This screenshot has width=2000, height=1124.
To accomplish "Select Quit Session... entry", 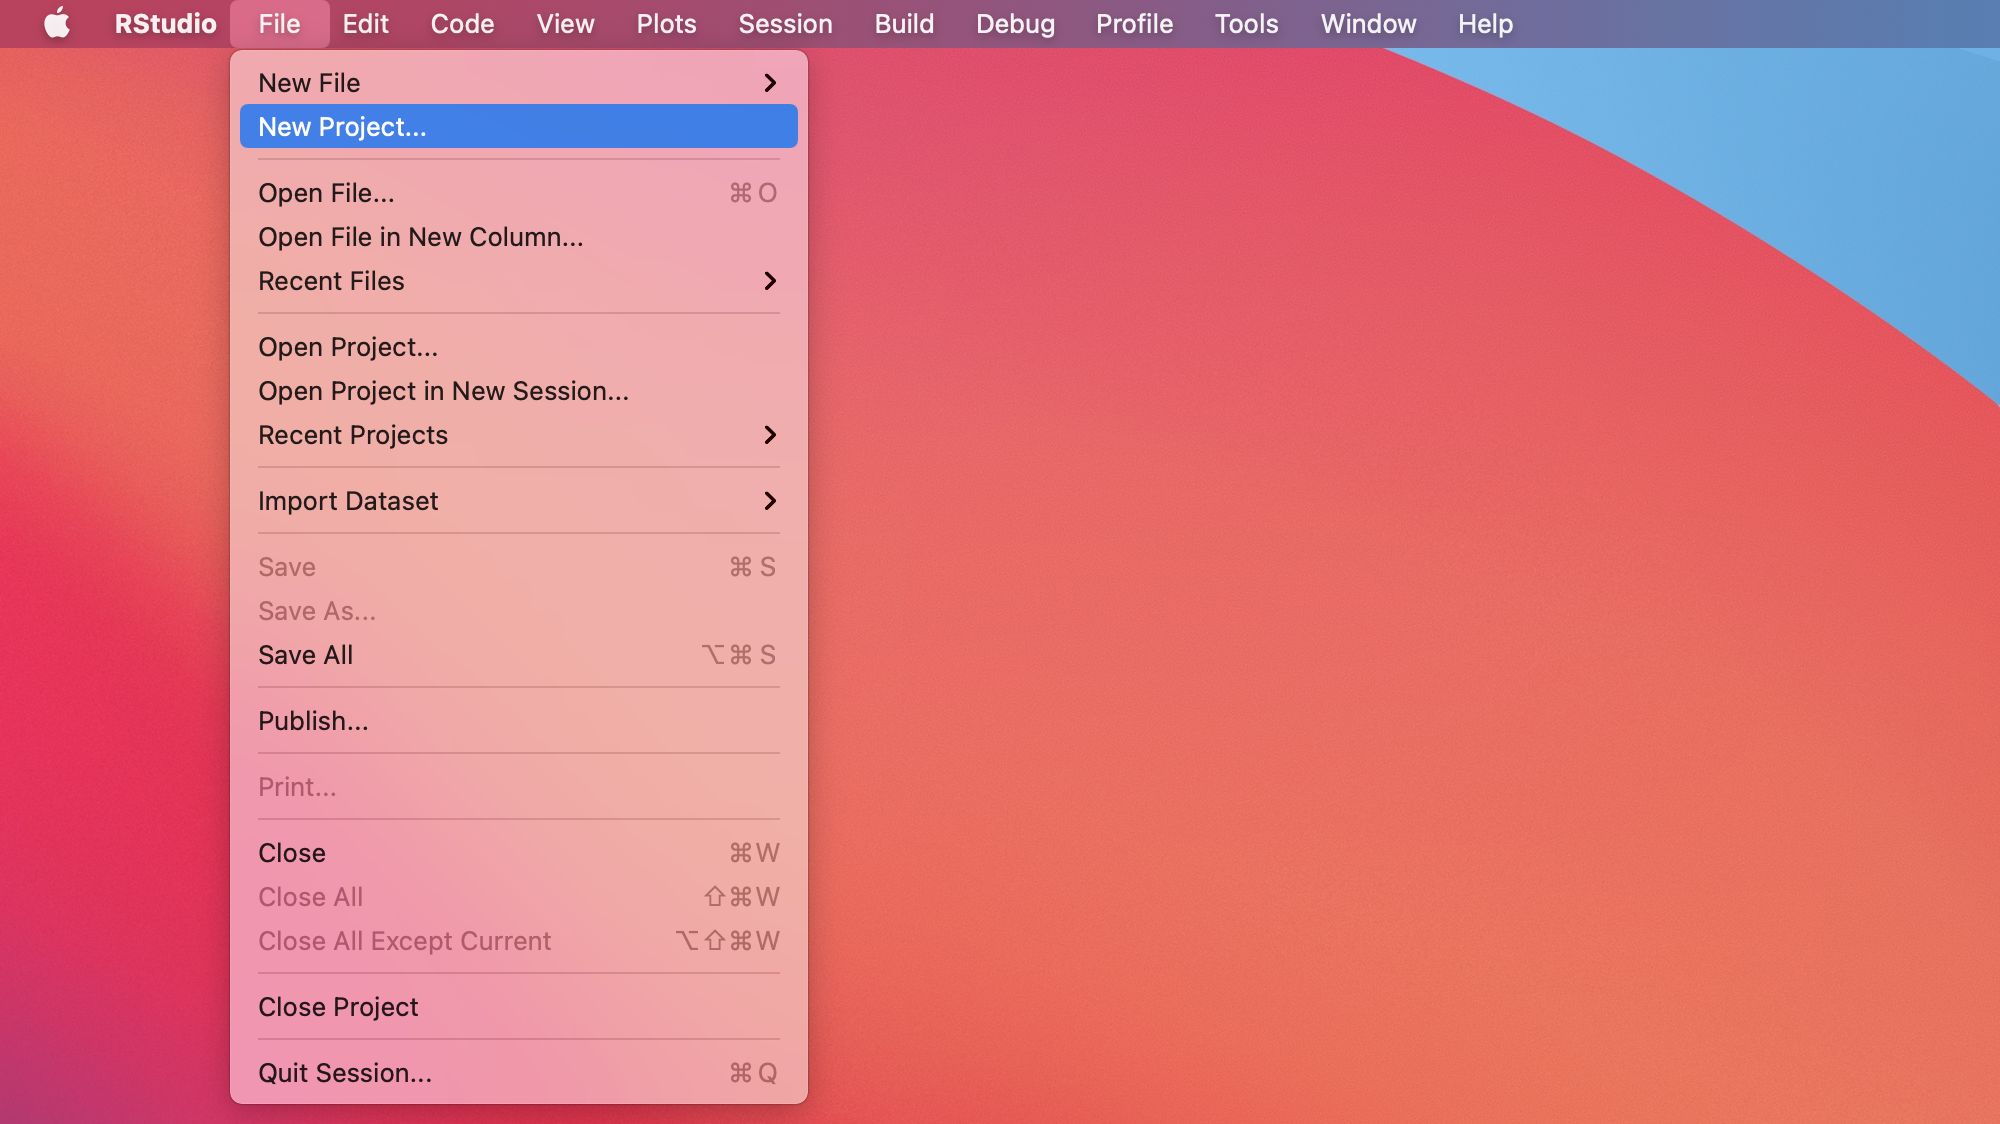I will (x=345, y=1073).
